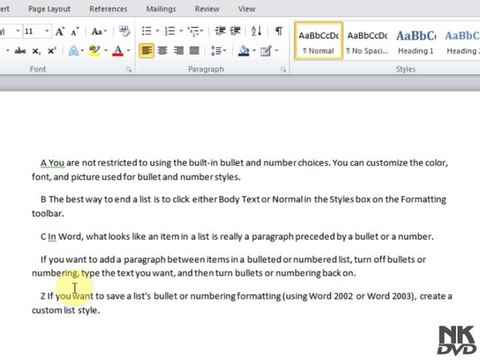Click the Sort button

pos(256,31)
